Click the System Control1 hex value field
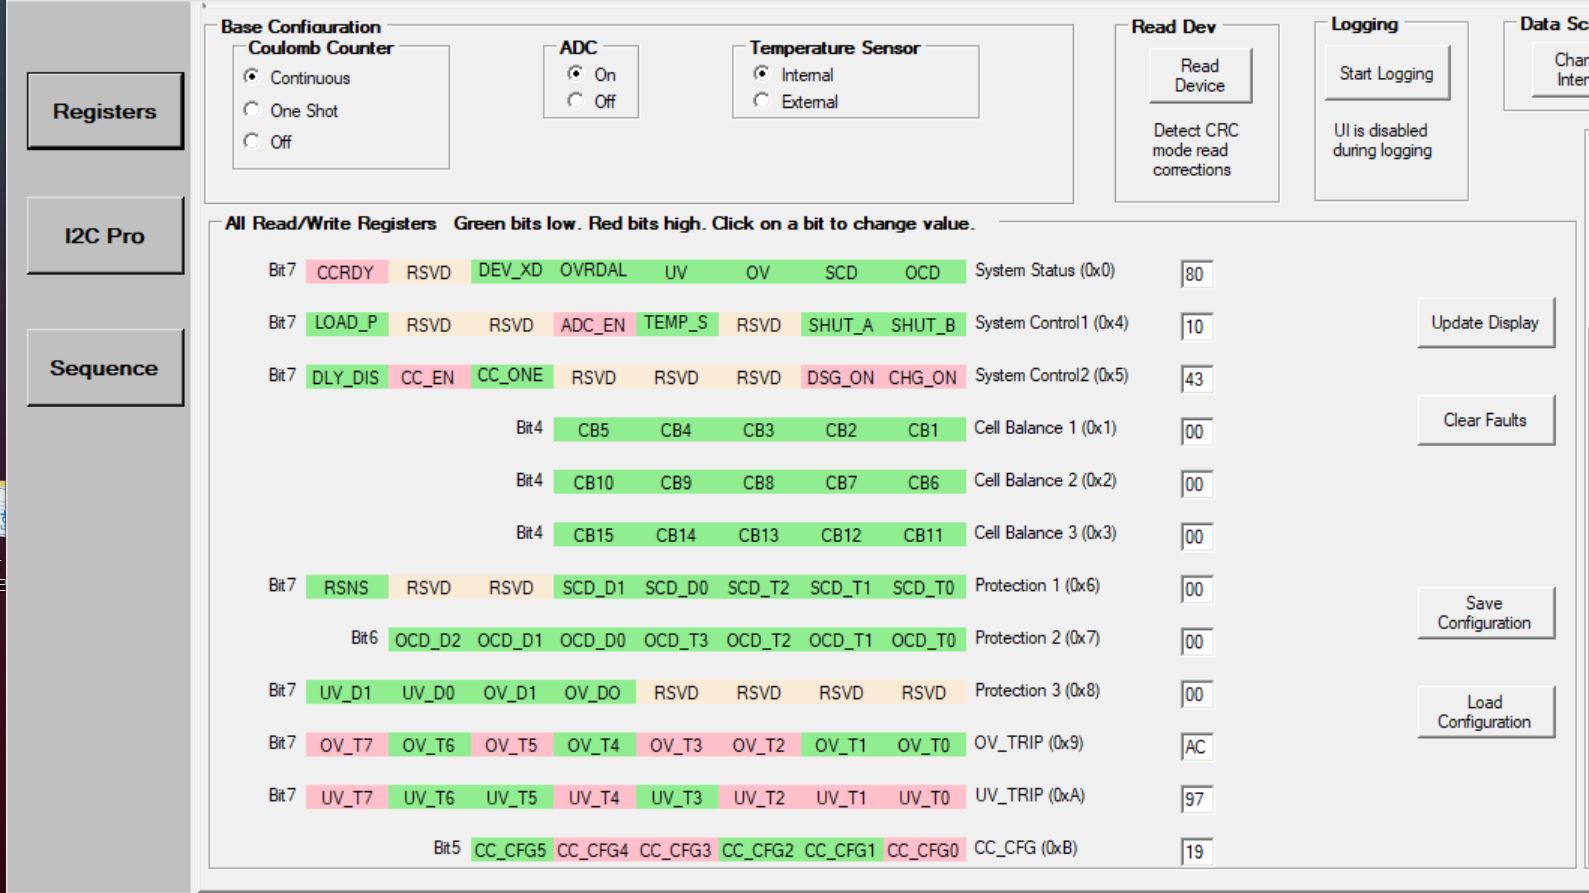This screenshot has height=893, width=1589. 1196,327
